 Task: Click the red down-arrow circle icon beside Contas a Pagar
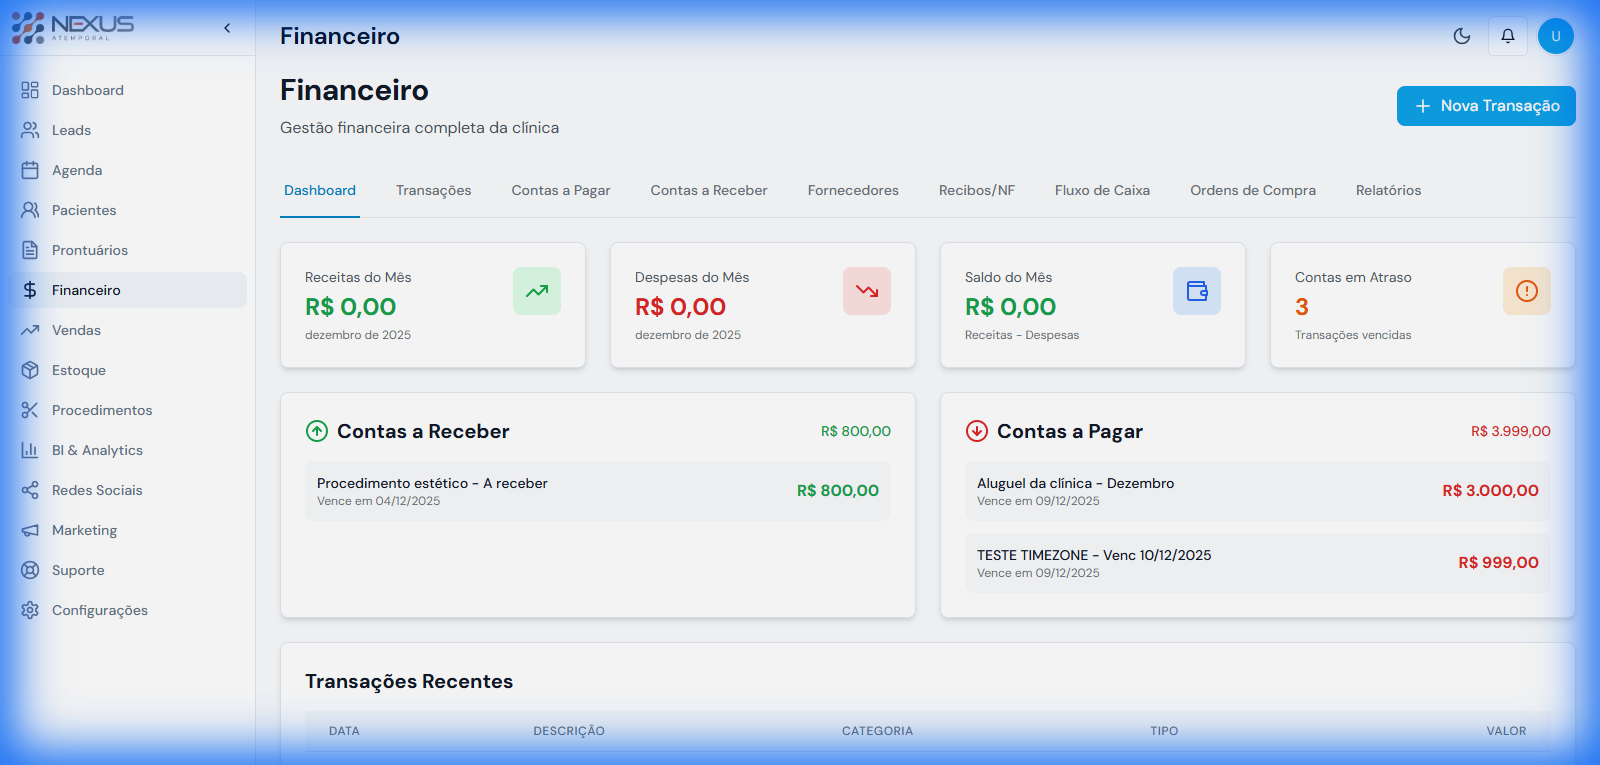[x=977, y=431]
